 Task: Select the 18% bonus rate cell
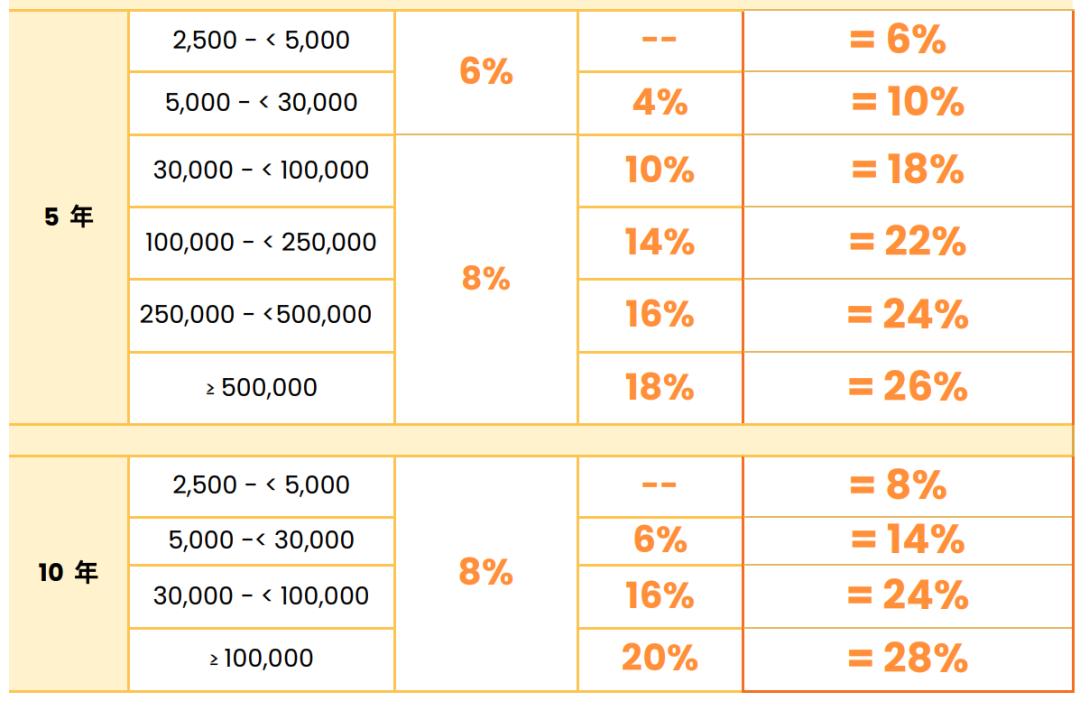tap(660, 387)
